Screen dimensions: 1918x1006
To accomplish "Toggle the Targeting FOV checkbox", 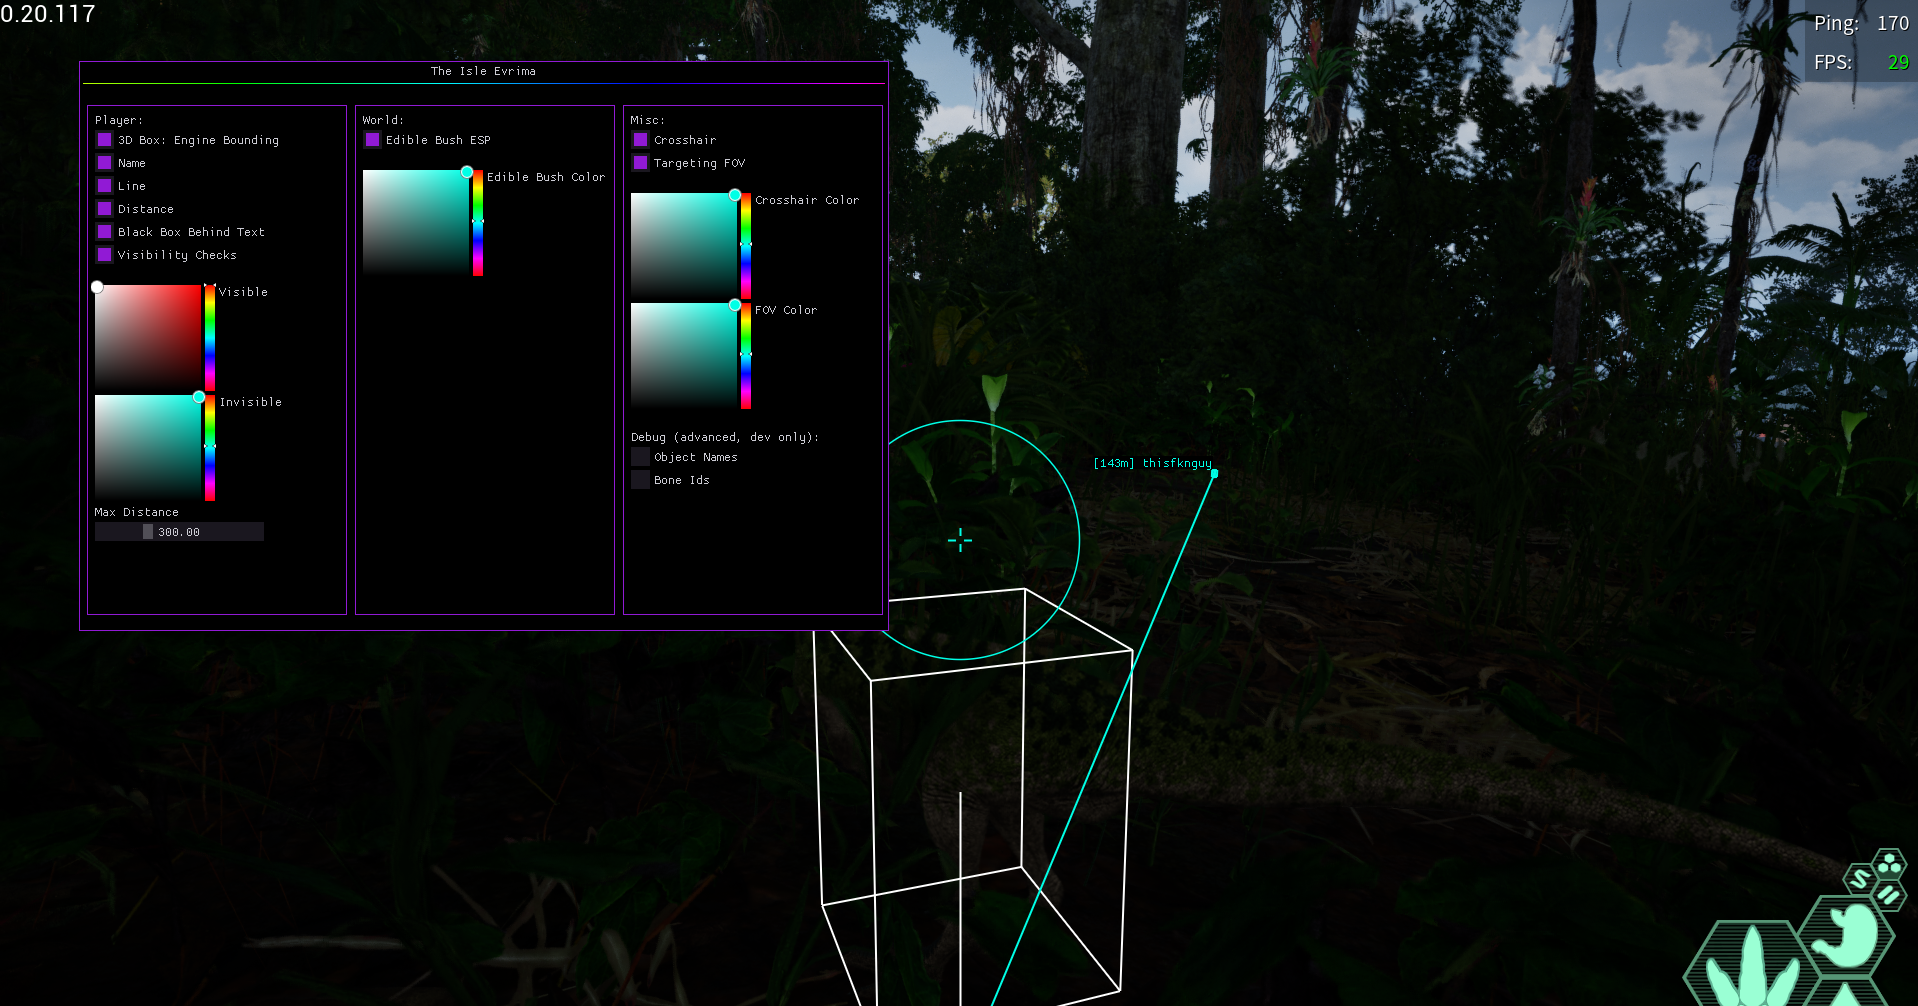I will (x=640, y=163).
